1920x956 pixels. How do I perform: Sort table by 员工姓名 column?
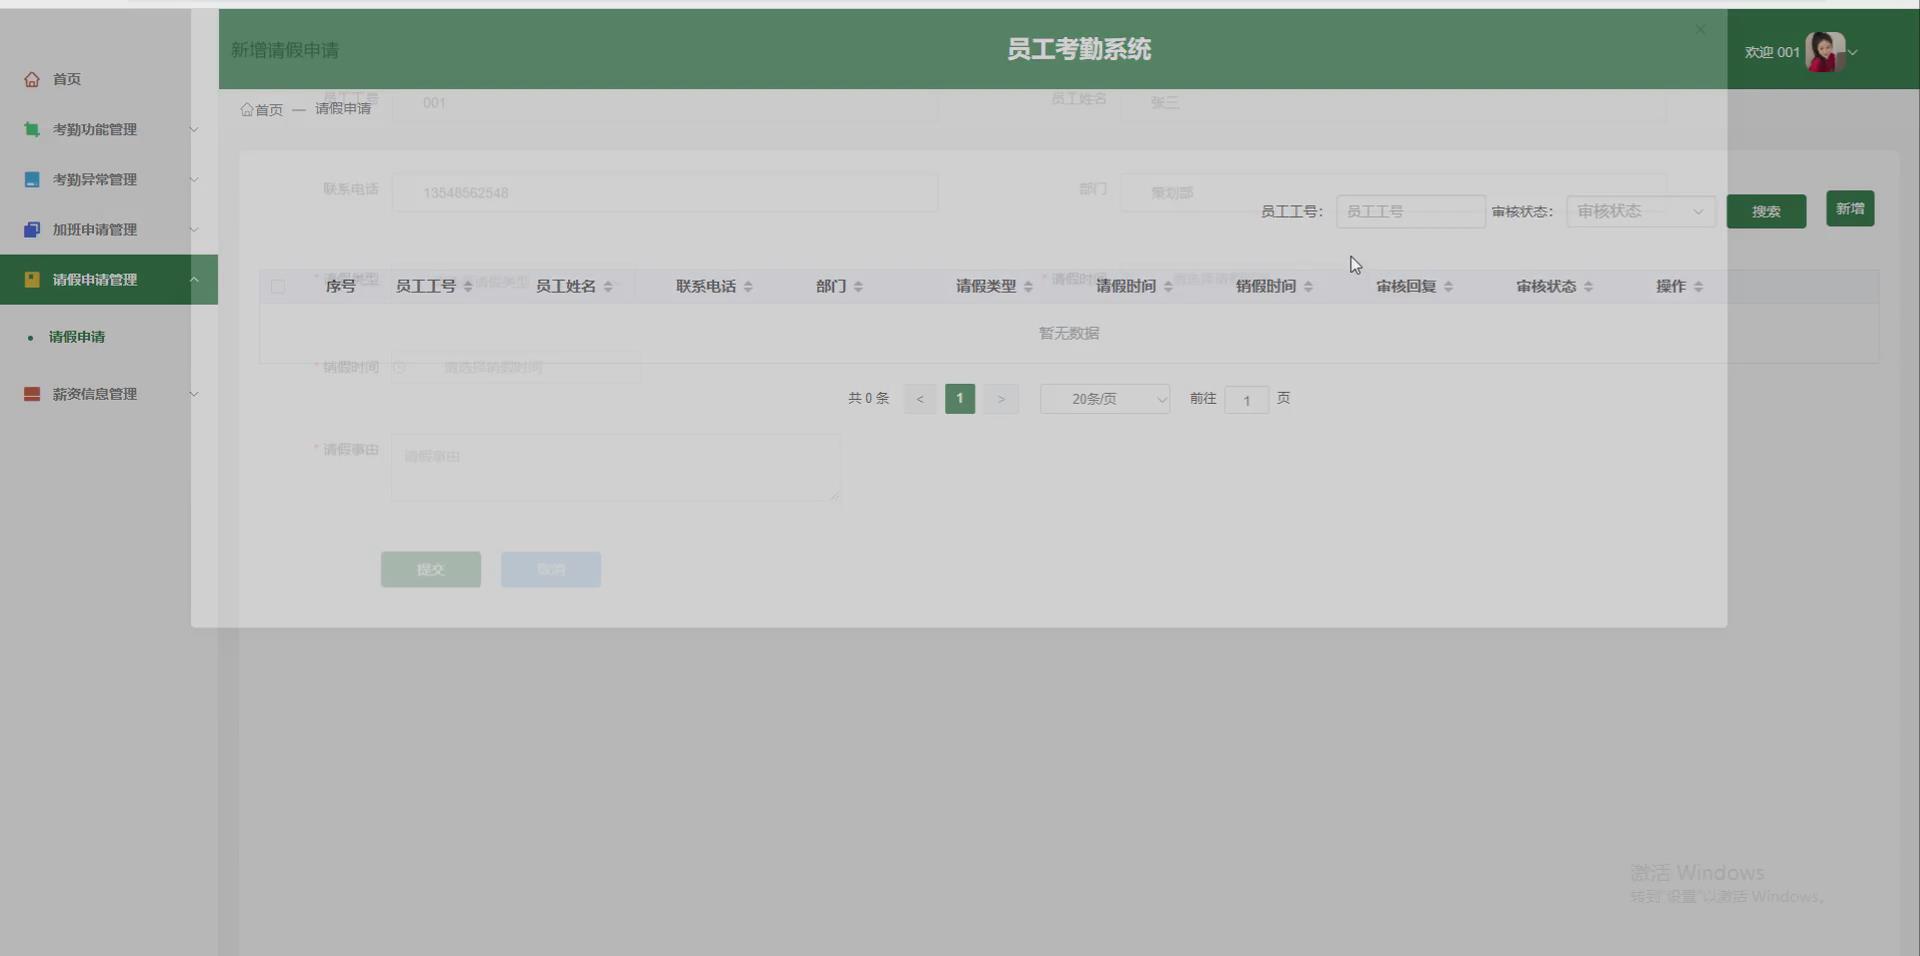[x=608, y=287]
